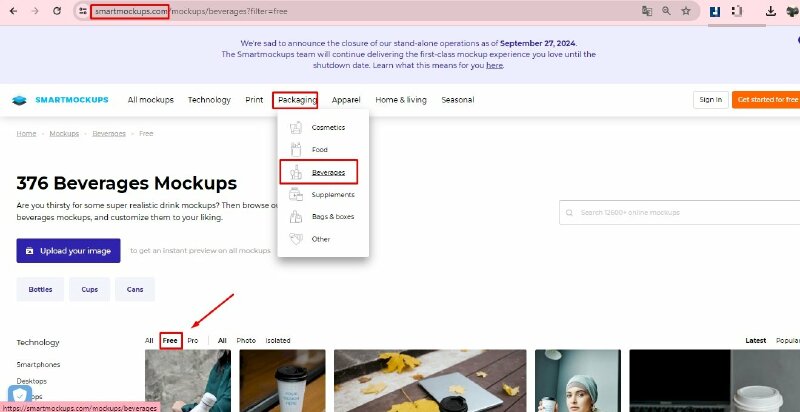Image resolution: width=800 pixels, height=412 pixels.
Task: Click the Bags & boxes icon
Action: [295, 216]
